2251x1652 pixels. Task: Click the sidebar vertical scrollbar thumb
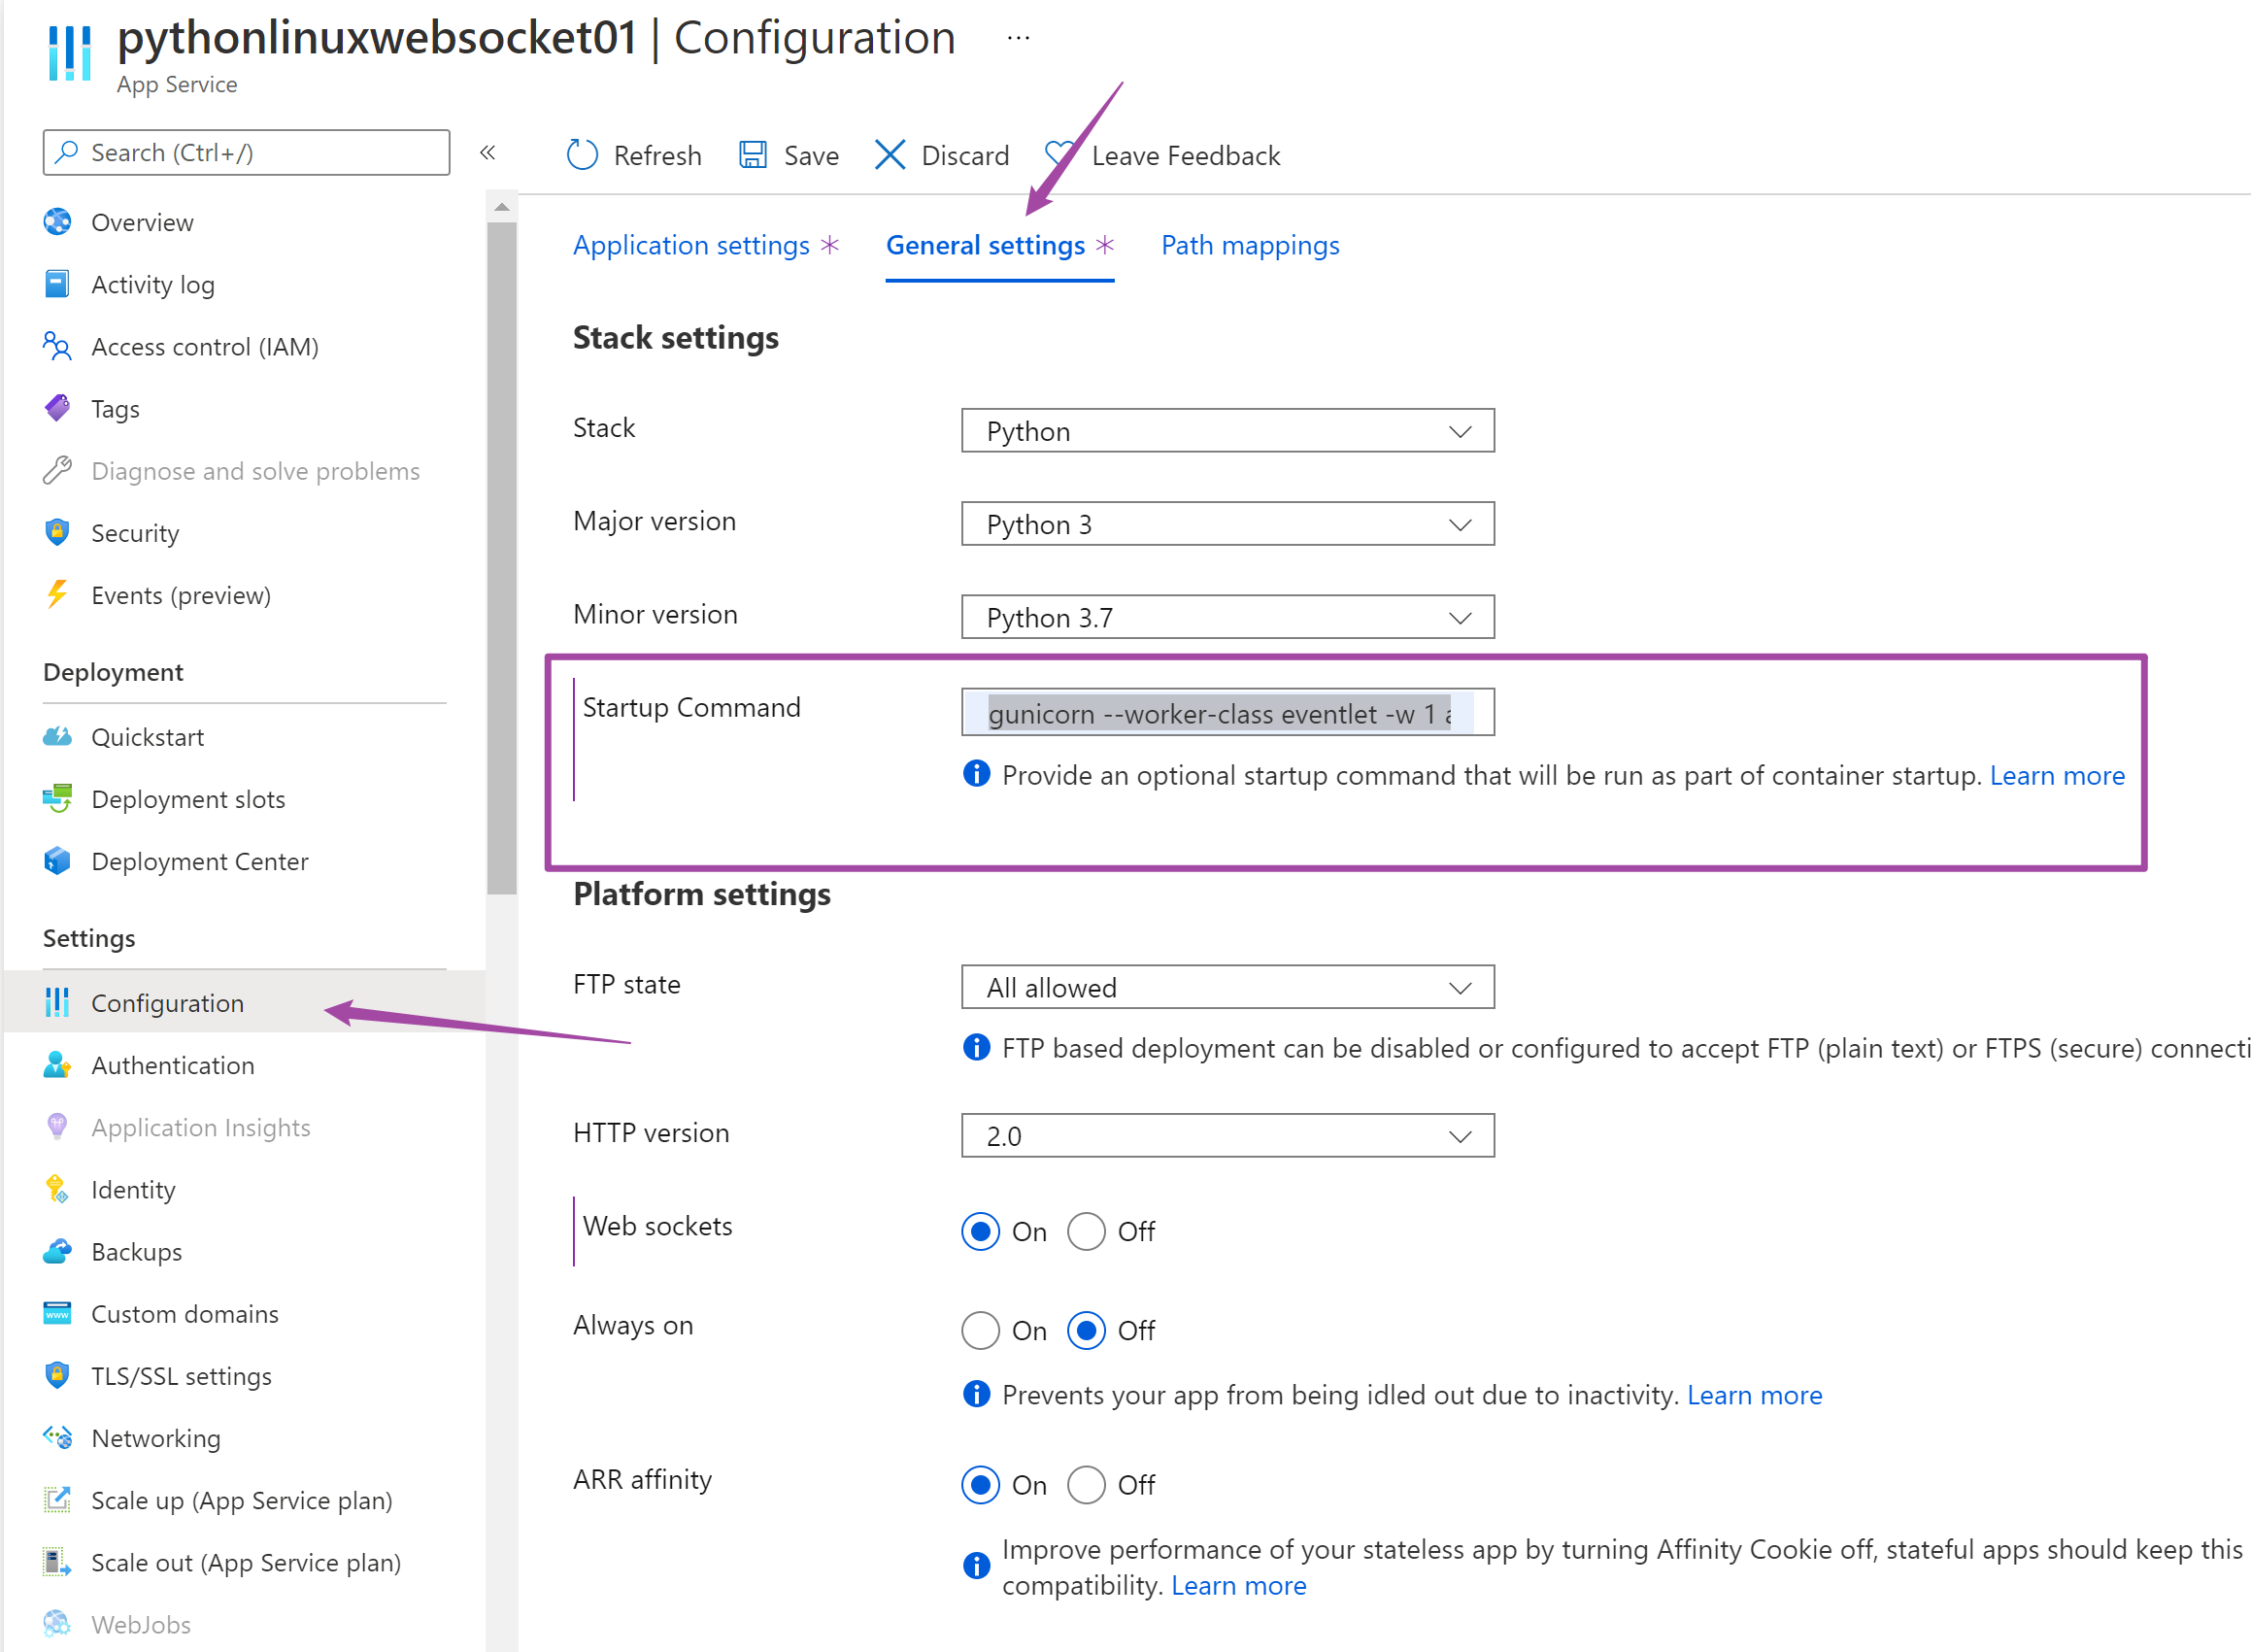click(x=502, y=557)
